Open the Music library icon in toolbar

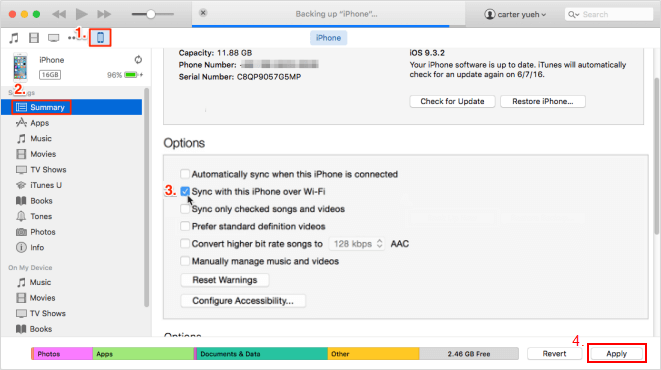(x=14, y=38)
